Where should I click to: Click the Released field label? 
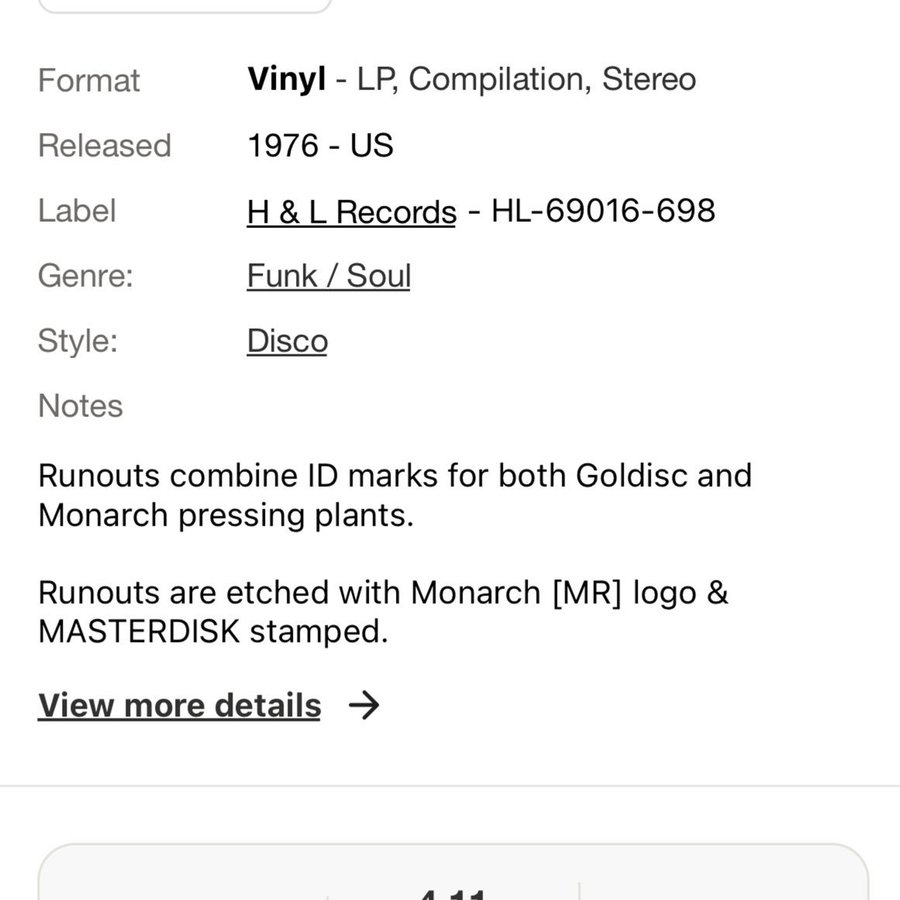pos(104,146)
